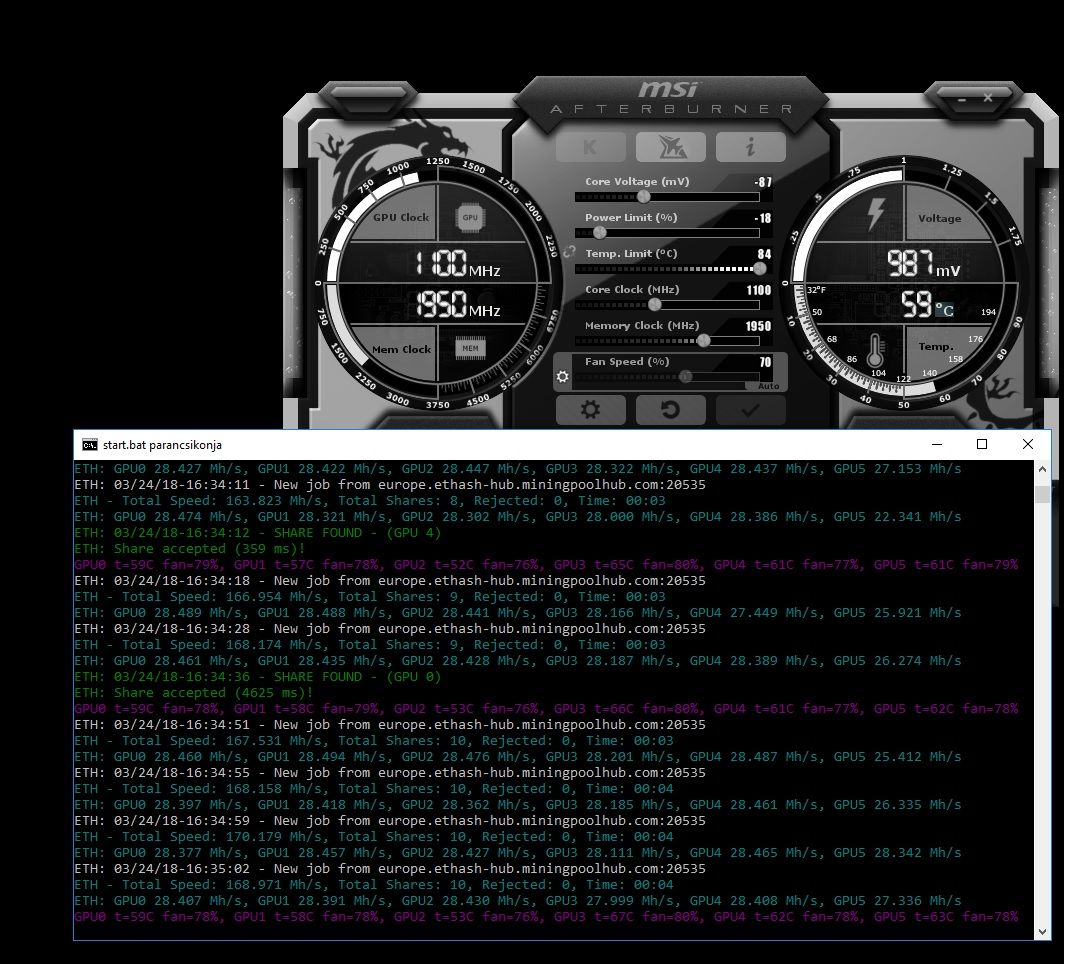This screenshot has height=964, width=1066.
Task: Click the Power Limit value -18
Action: (x=763, y=218)
